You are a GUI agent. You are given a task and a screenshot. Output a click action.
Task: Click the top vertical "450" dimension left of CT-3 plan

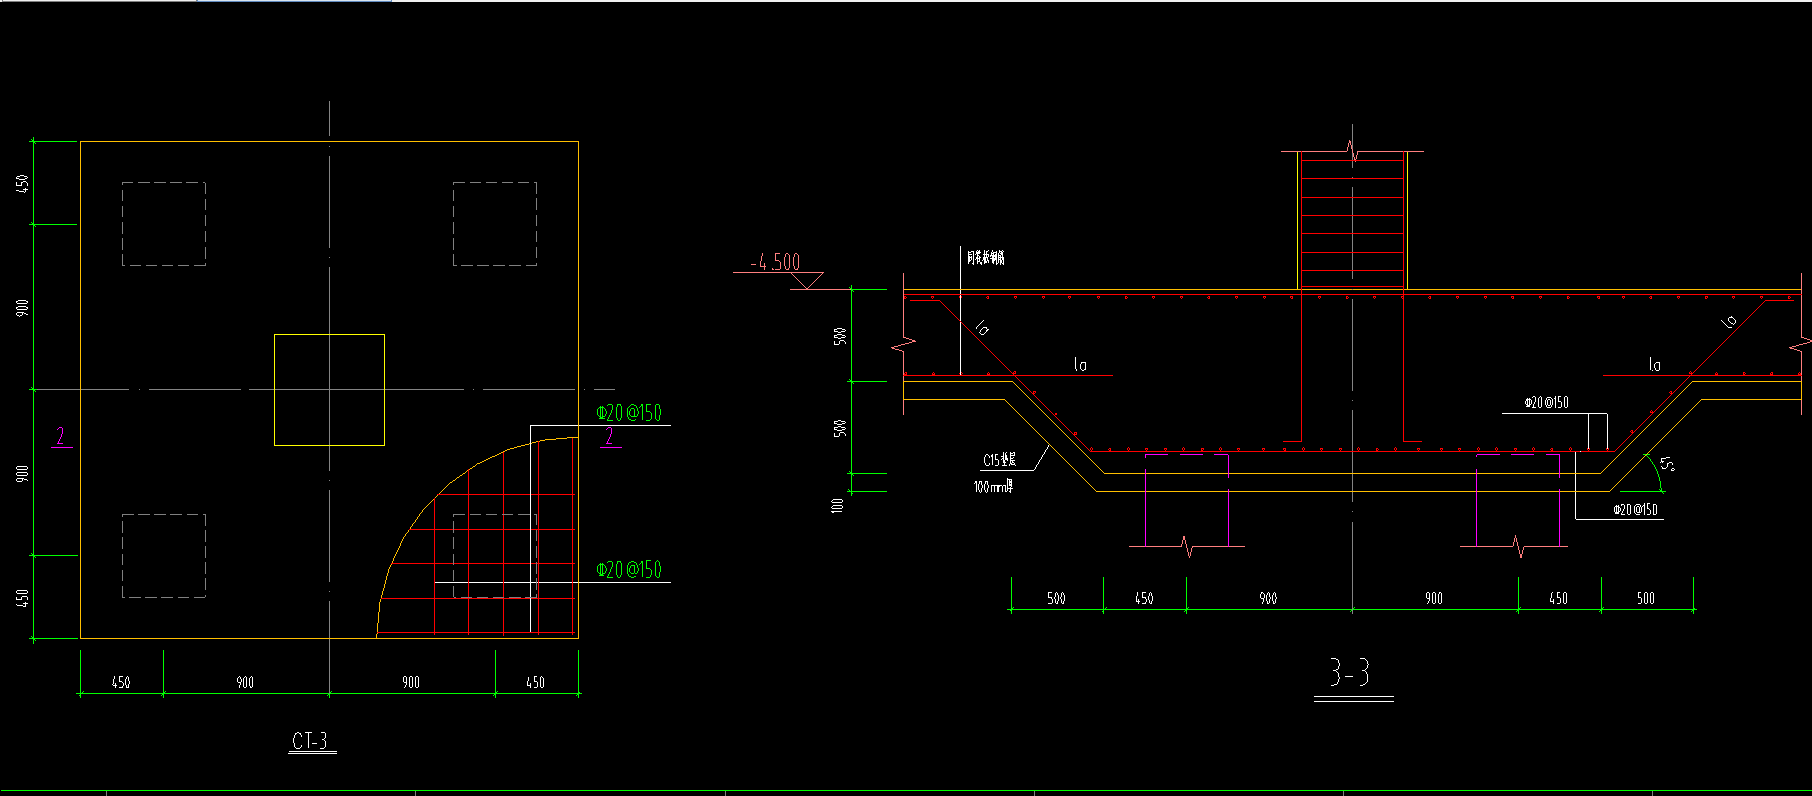pyautogui.click(x=22, y=183)
